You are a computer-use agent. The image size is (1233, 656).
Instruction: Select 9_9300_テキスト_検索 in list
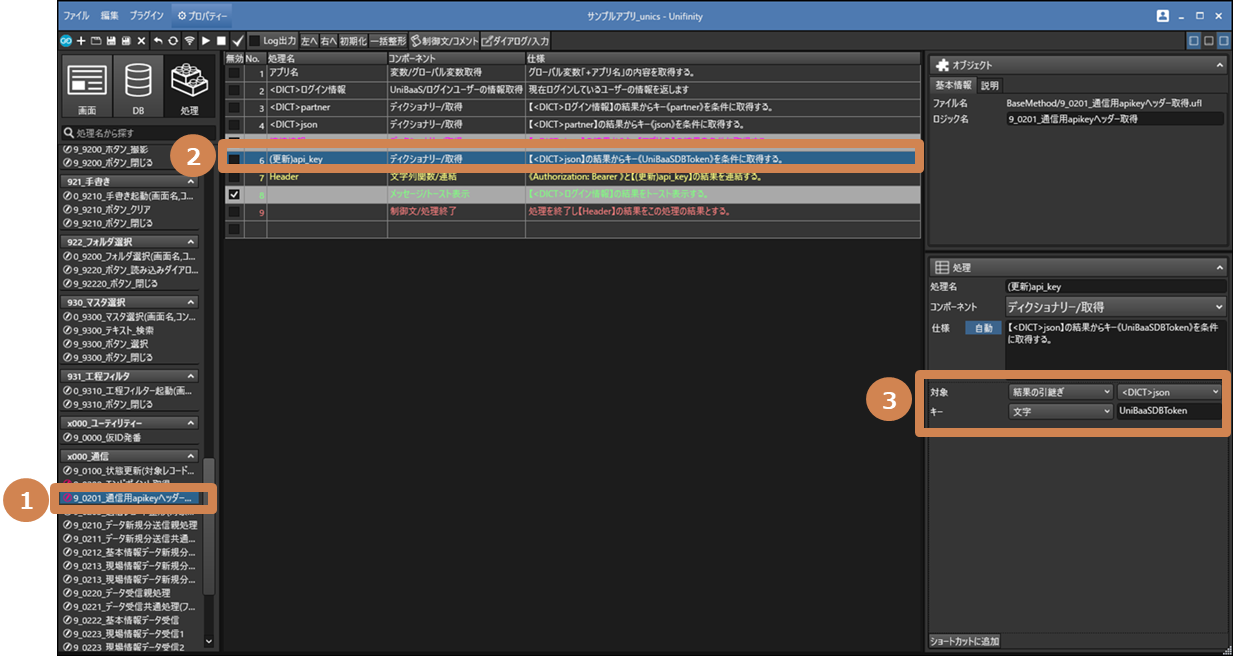point(110,329)
